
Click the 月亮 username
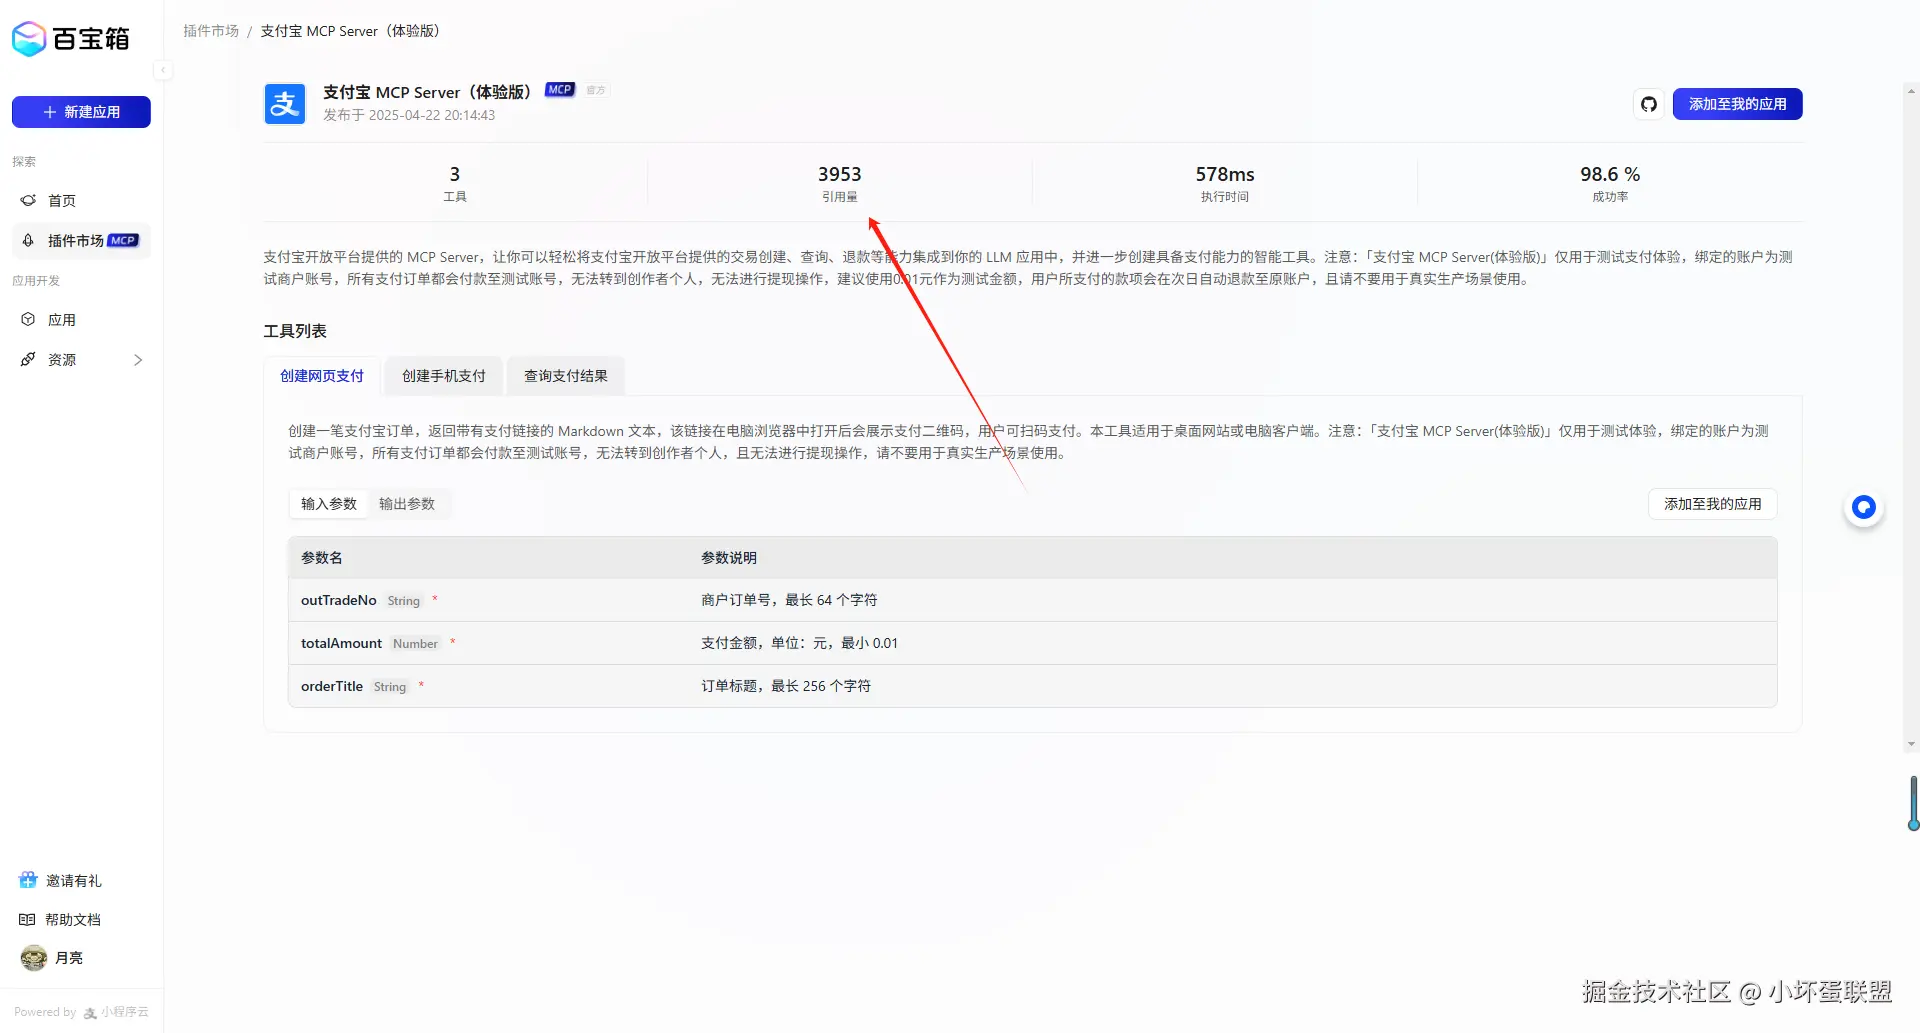pyautogui.click(x=69, y=958)
